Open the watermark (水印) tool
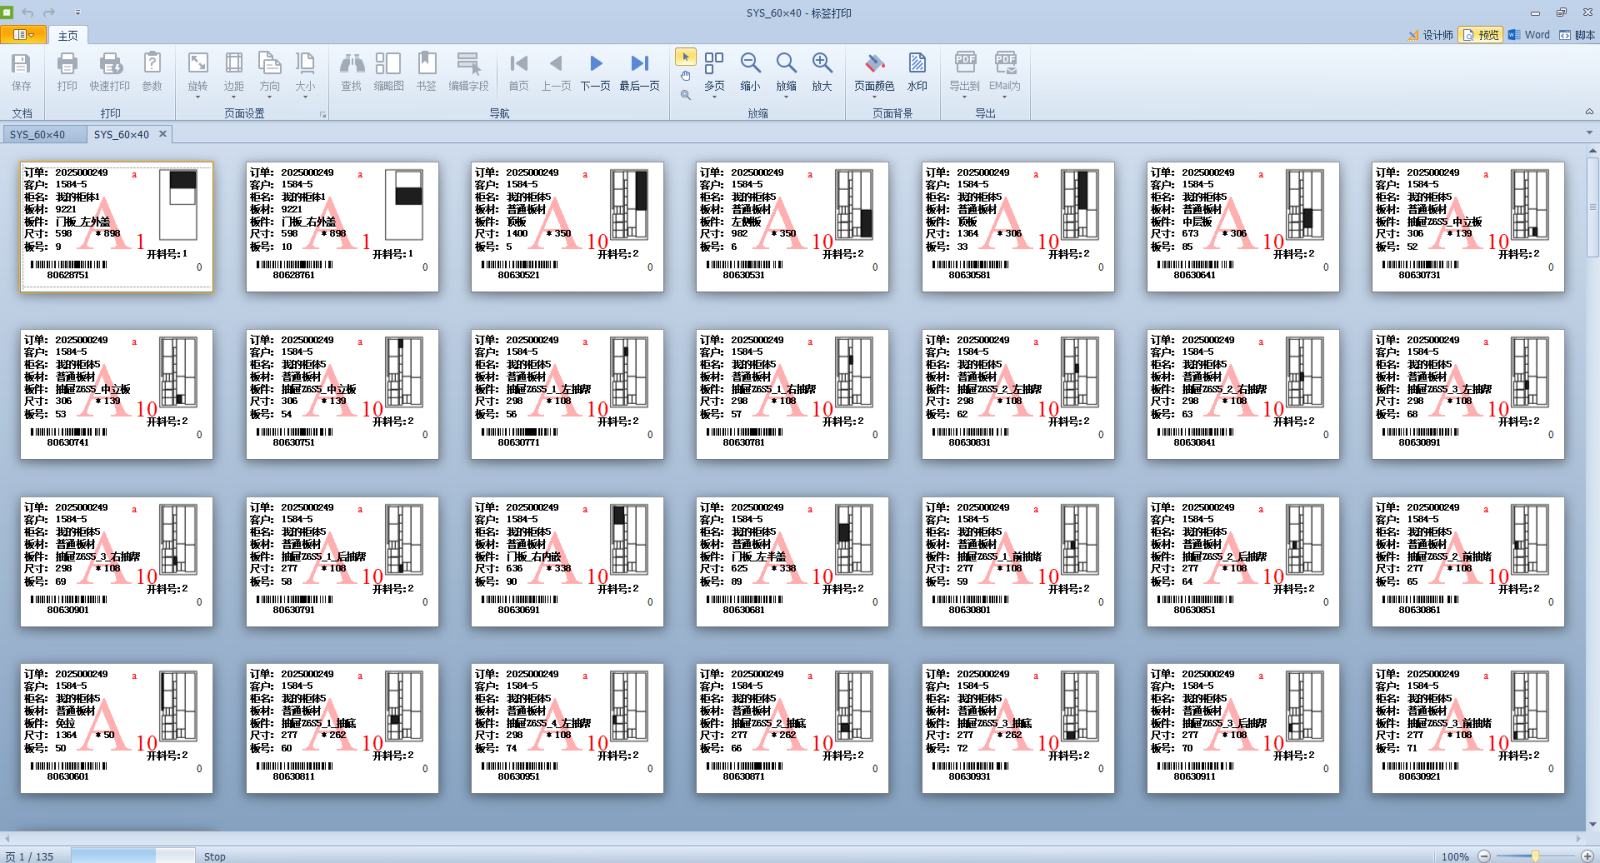The width and height of the screenshot is (1600, 863). coord(917,71)
